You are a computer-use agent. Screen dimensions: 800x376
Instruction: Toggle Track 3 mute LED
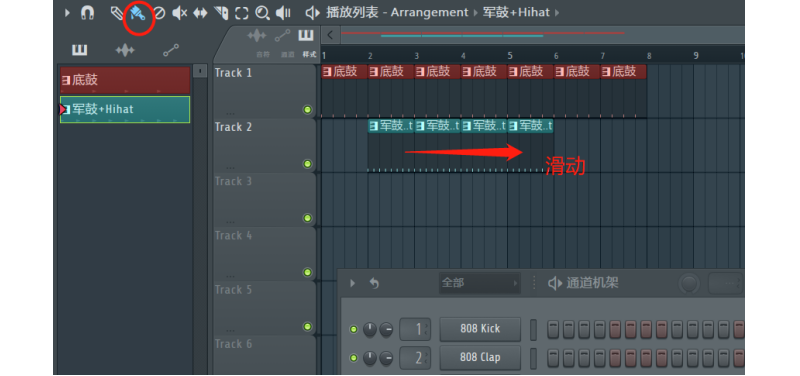click(307, 218)
